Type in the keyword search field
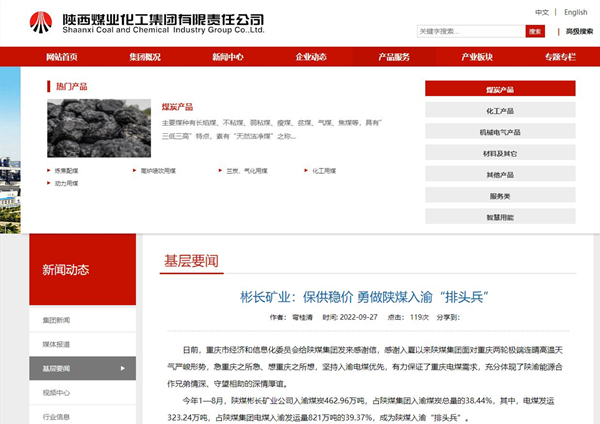The height and width of the screenshot is (424, 600). coord(470,31)
